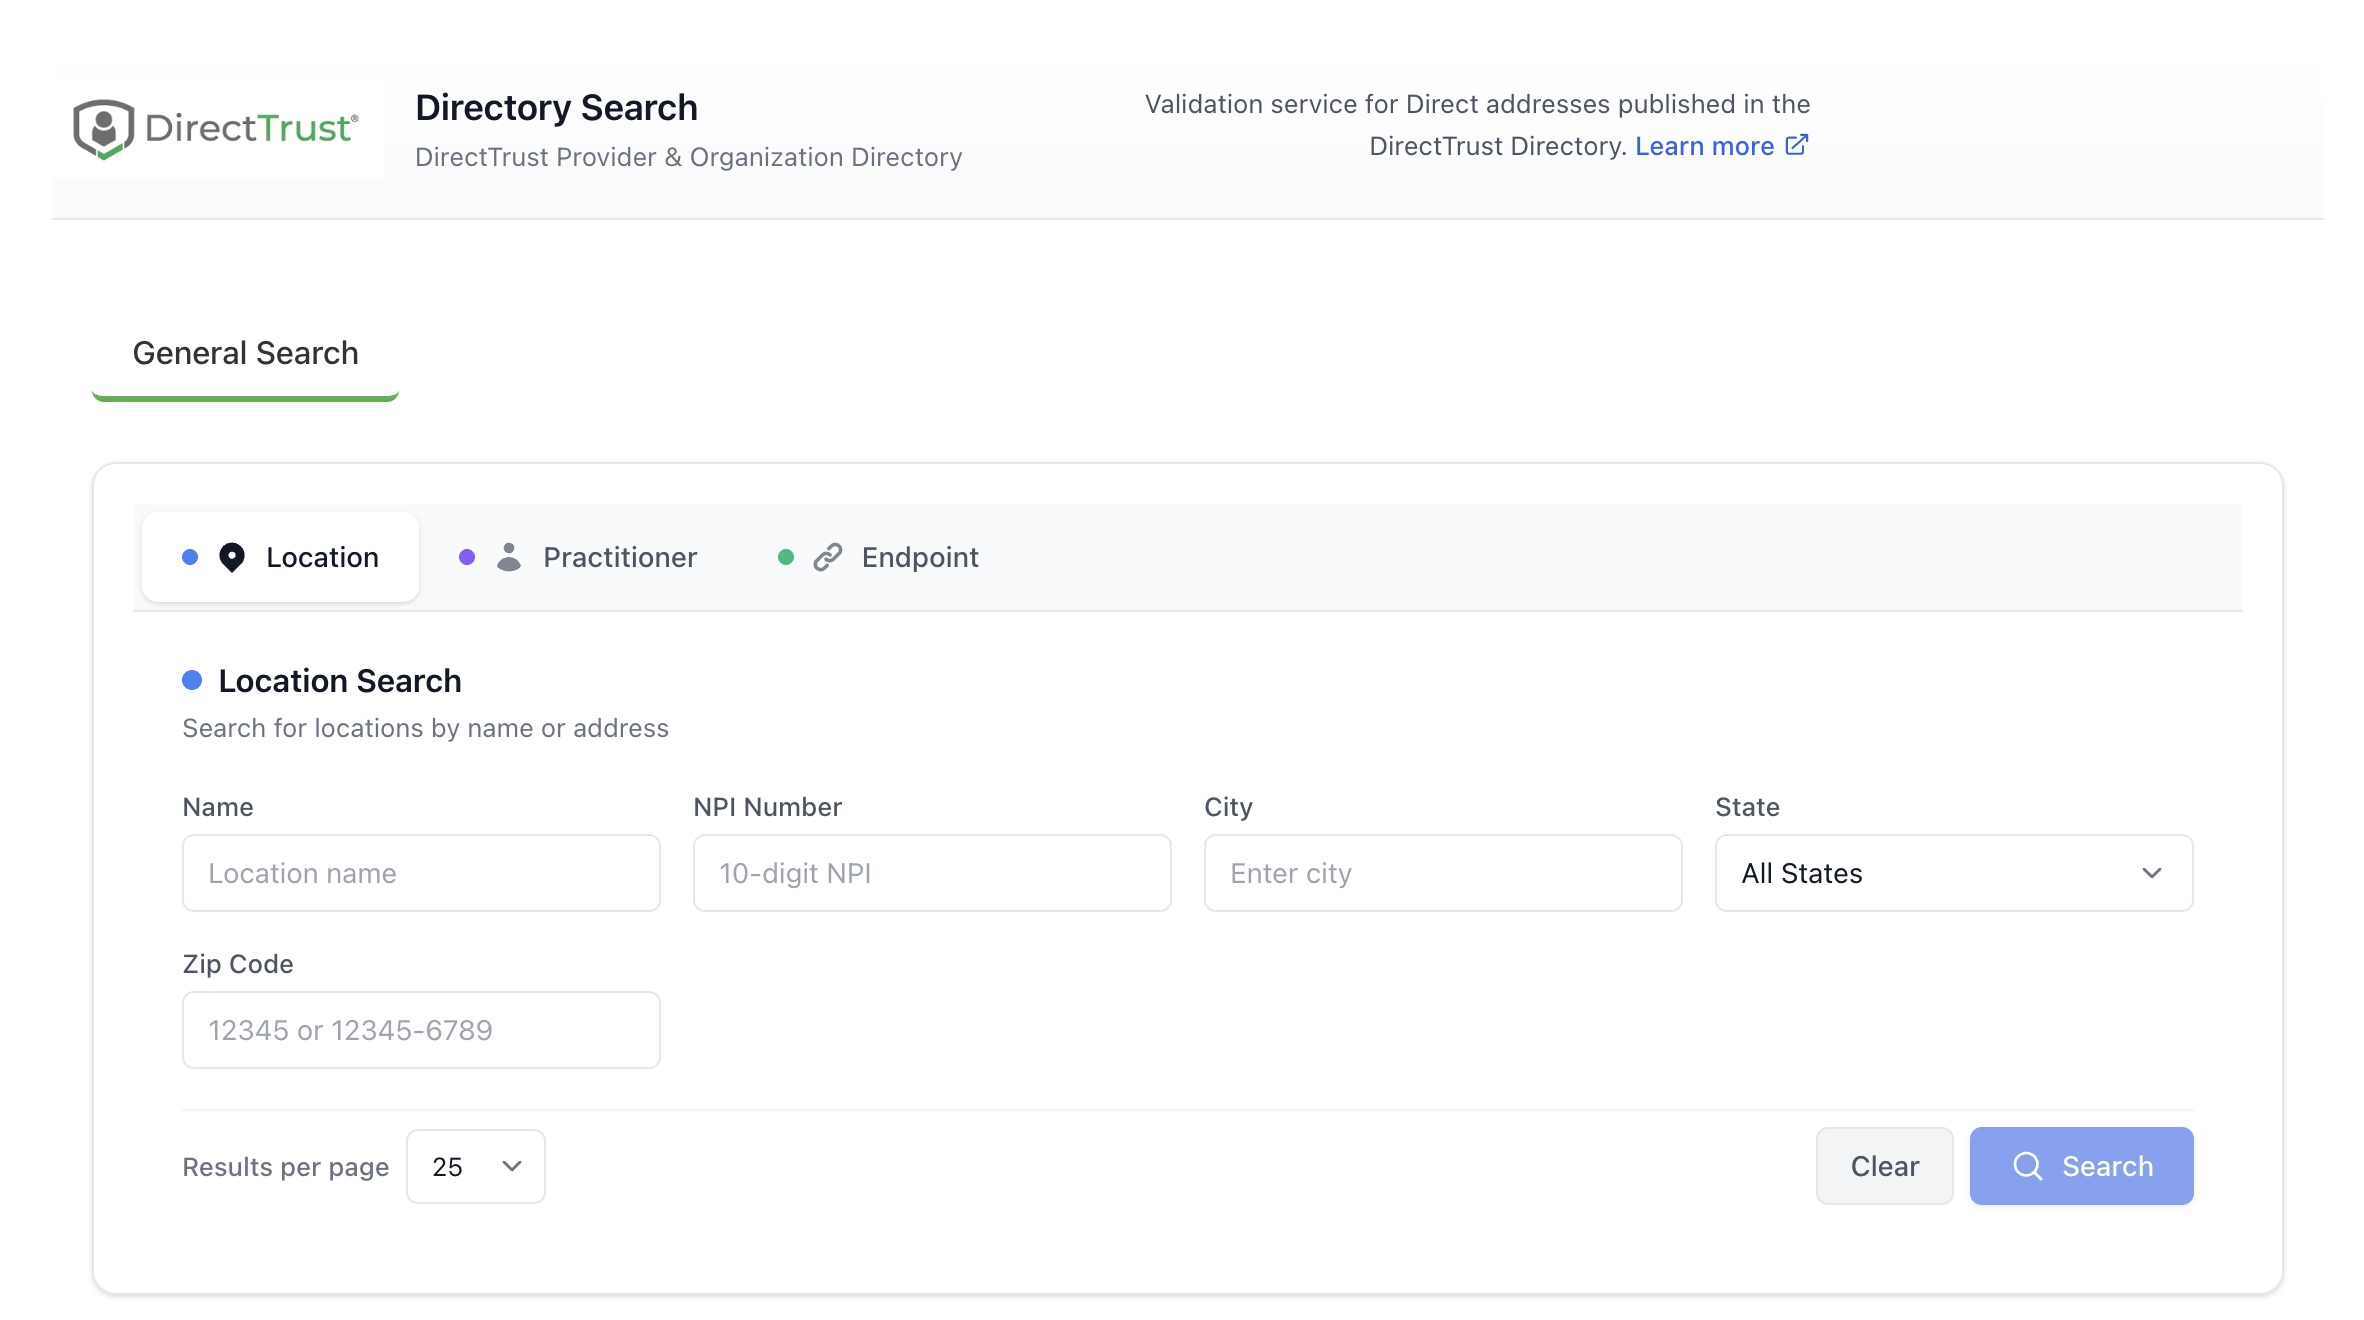This screenshot has height=1320, width=2364.
Task: Click the Zip Code label
Action: (x=238, y=964)
